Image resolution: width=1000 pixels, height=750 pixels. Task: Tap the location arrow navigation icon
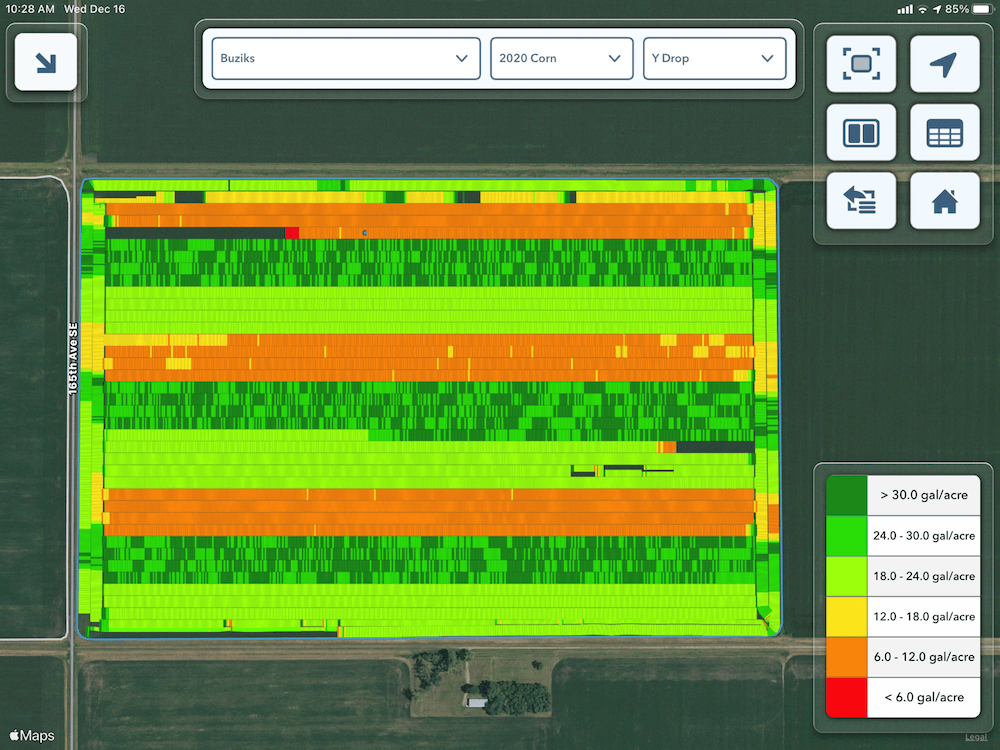[944, 65]
